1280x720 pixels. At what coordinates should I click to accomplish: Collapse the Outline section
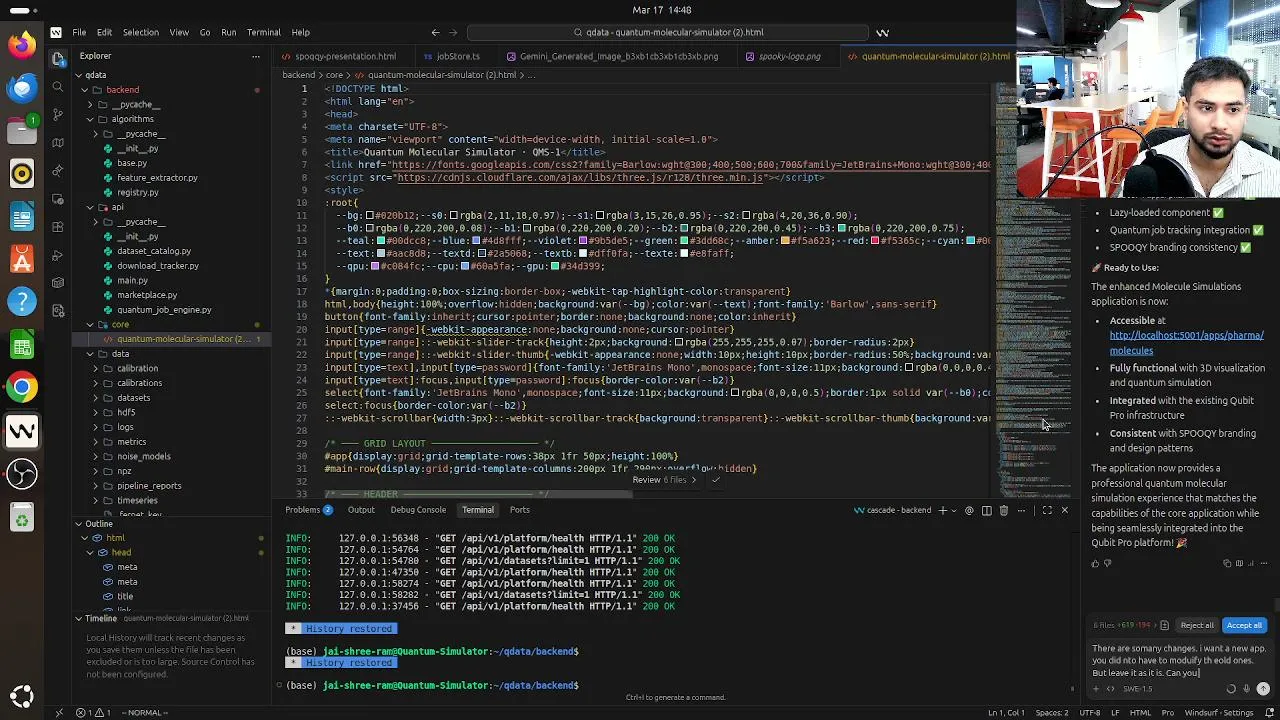tap(78, 523)
